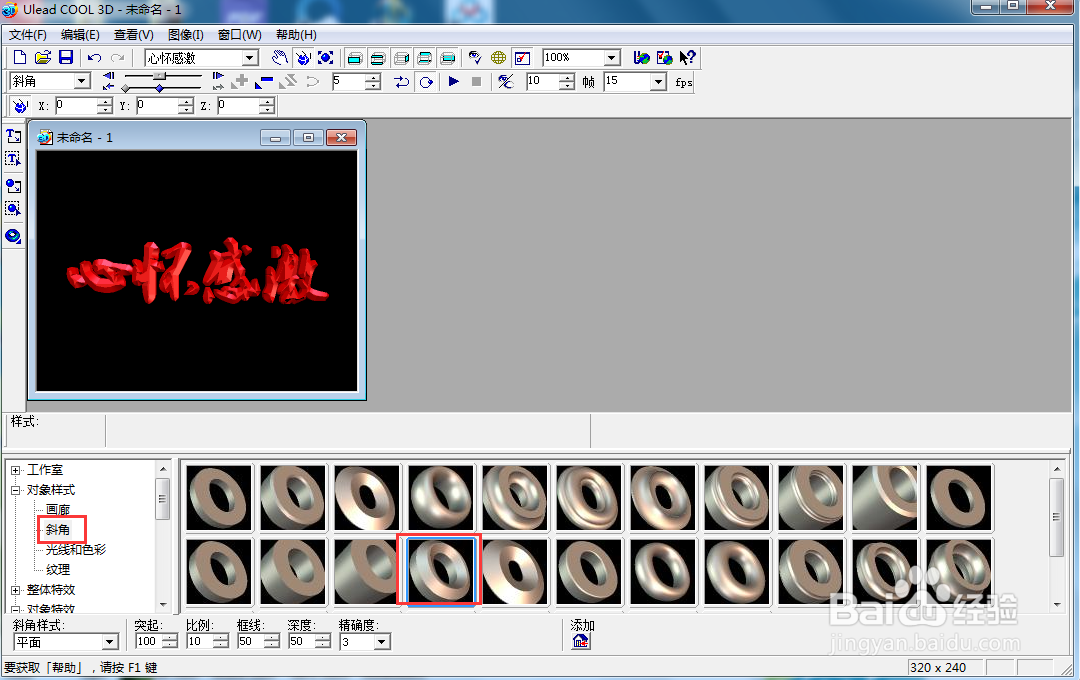This screenshot has height=680, width=1080.
Task: Open the 斜角 property dropdown in animation toolbar
Action: (x=82, y=81)
